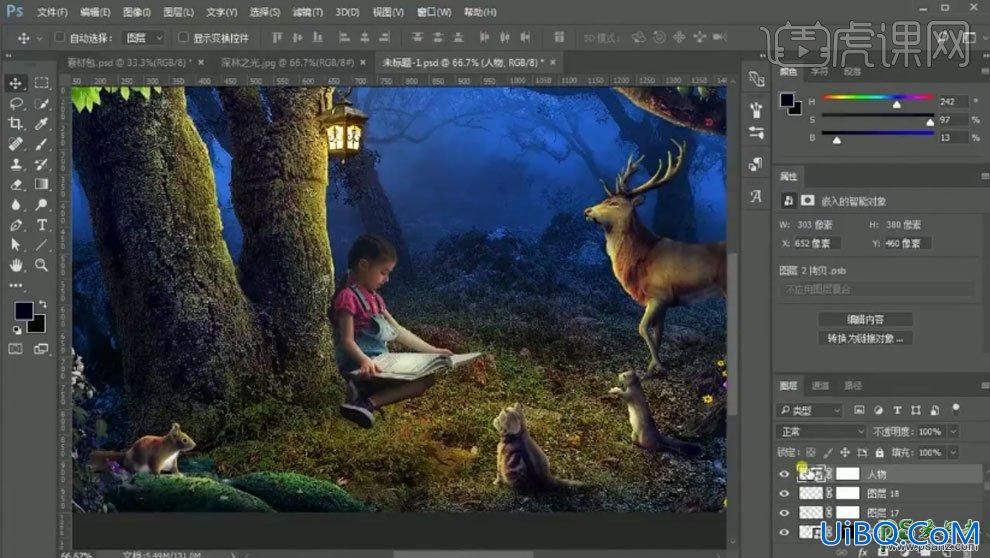Select the Eraser tool
Viewport: 990px width, 558px height.
[16, 184]
